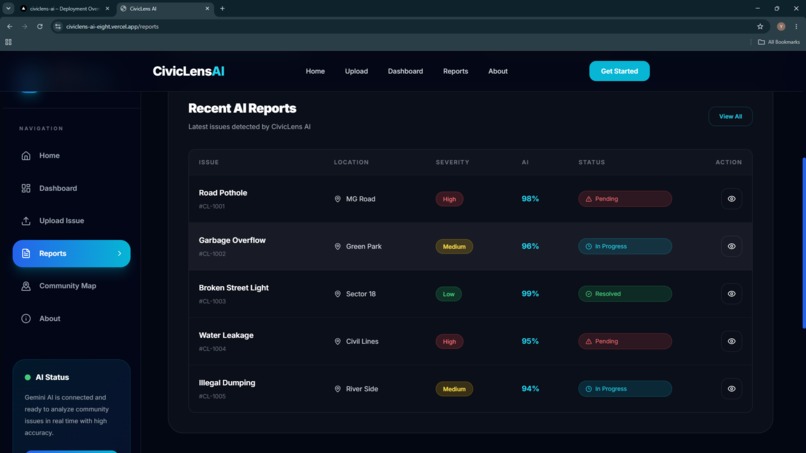Click the Recent AI Reports heading
806x453 pixels.
242,108
